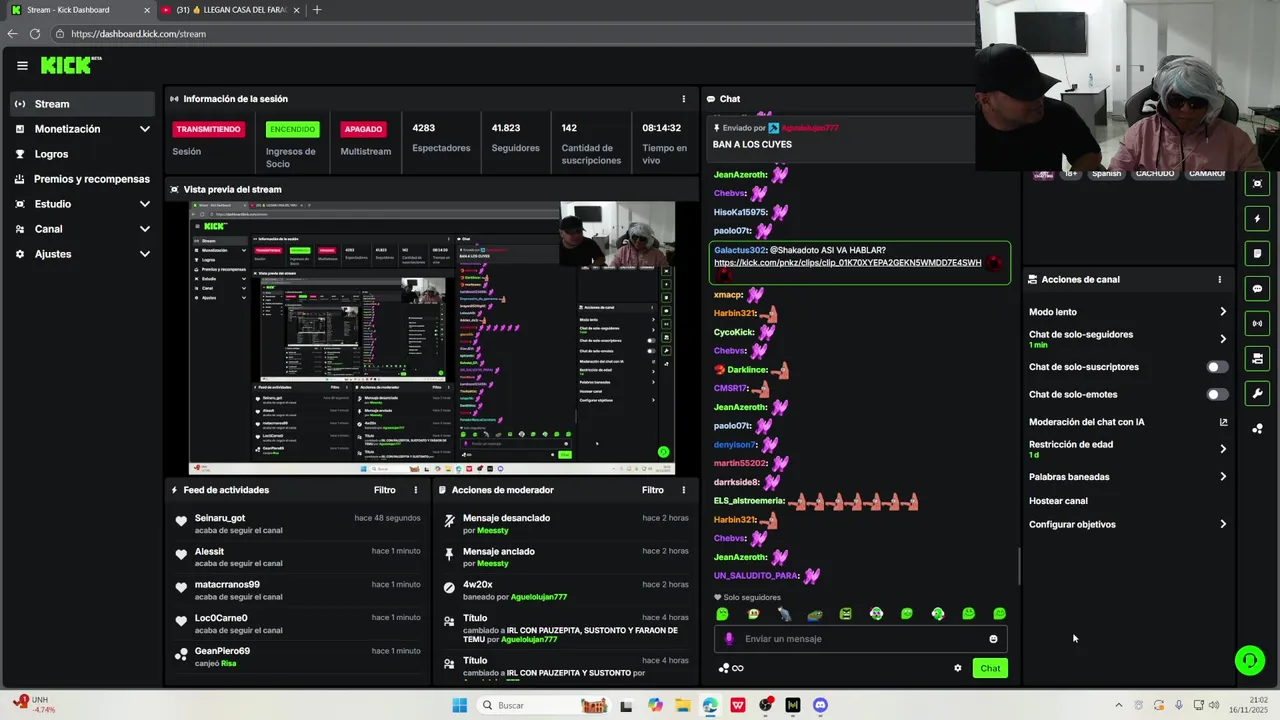The height and width of the screenshot is (720, 1280).
Task: Open Acciones de canal three-dot menu
Action: (1219, 280)
